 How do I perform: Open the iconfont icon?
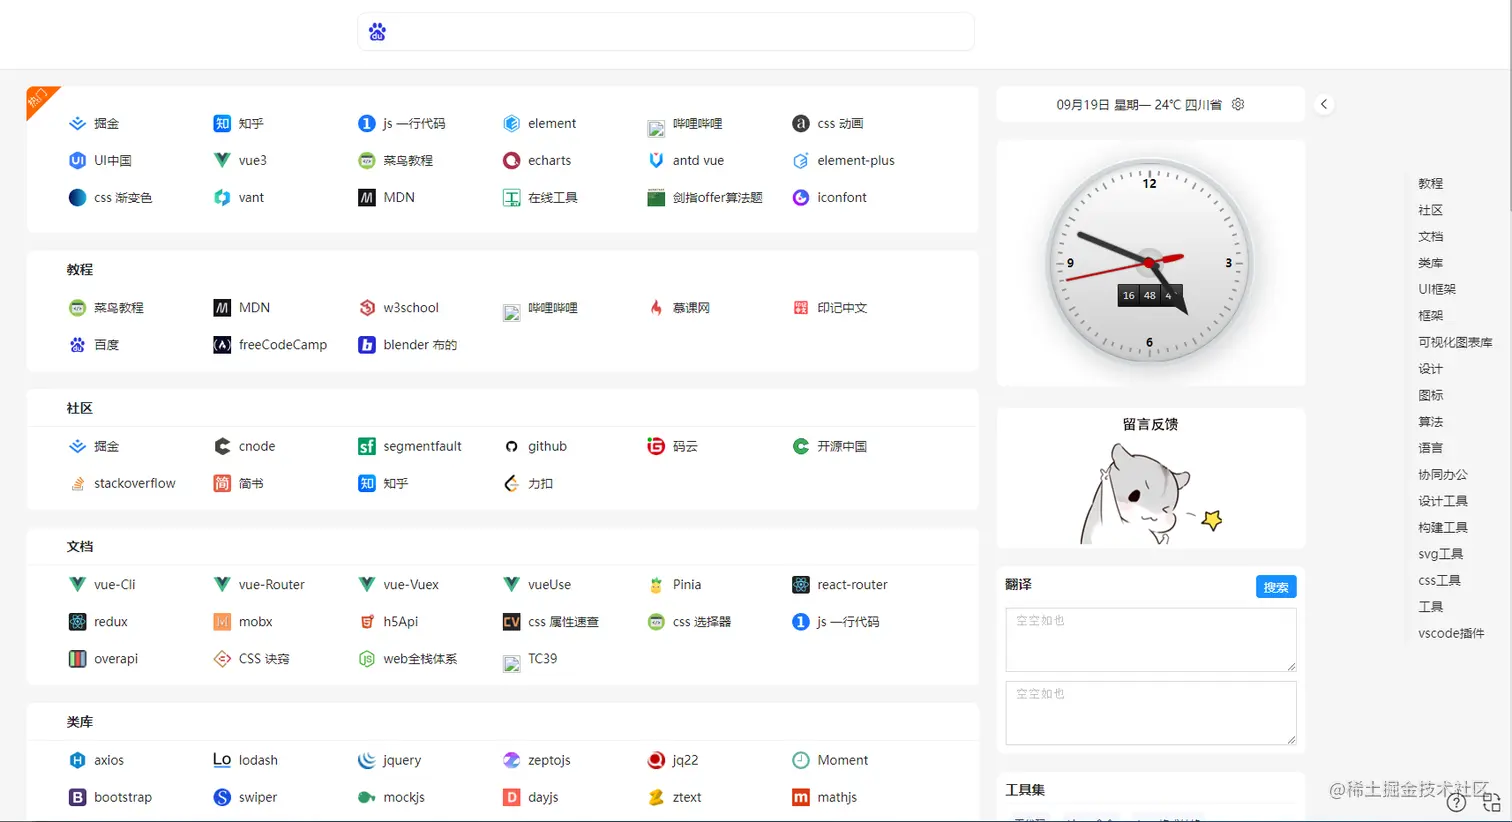pyautogui.click(x=801, y=197)
